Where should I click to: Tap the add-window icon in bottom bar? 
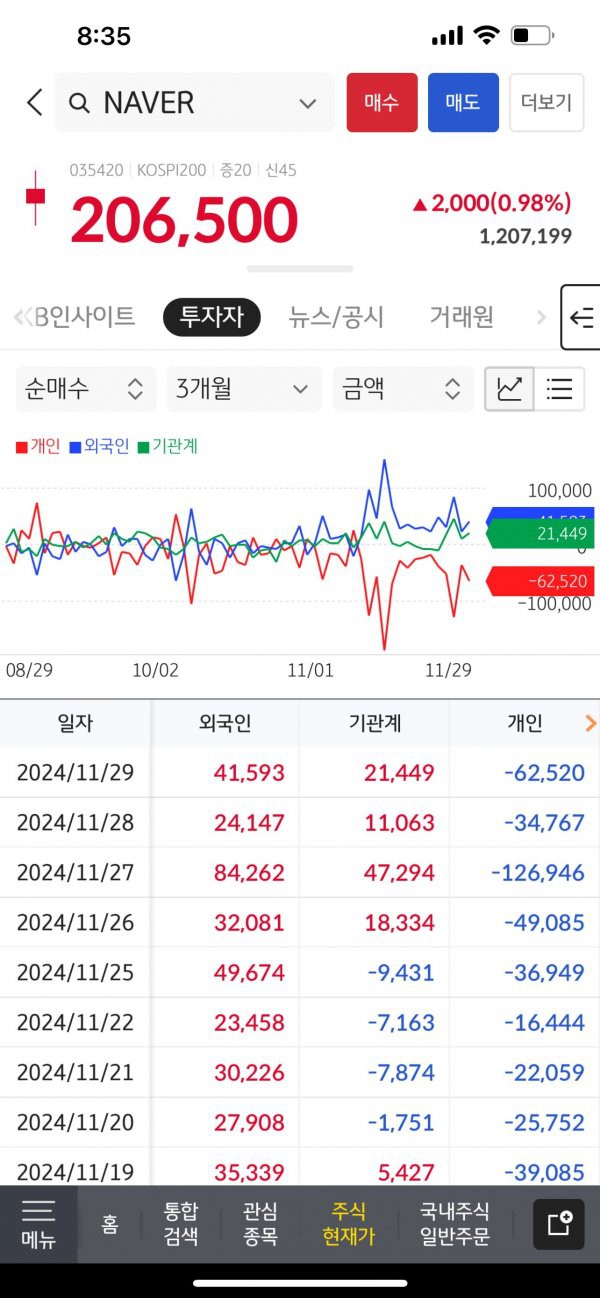coord(559,1224)
